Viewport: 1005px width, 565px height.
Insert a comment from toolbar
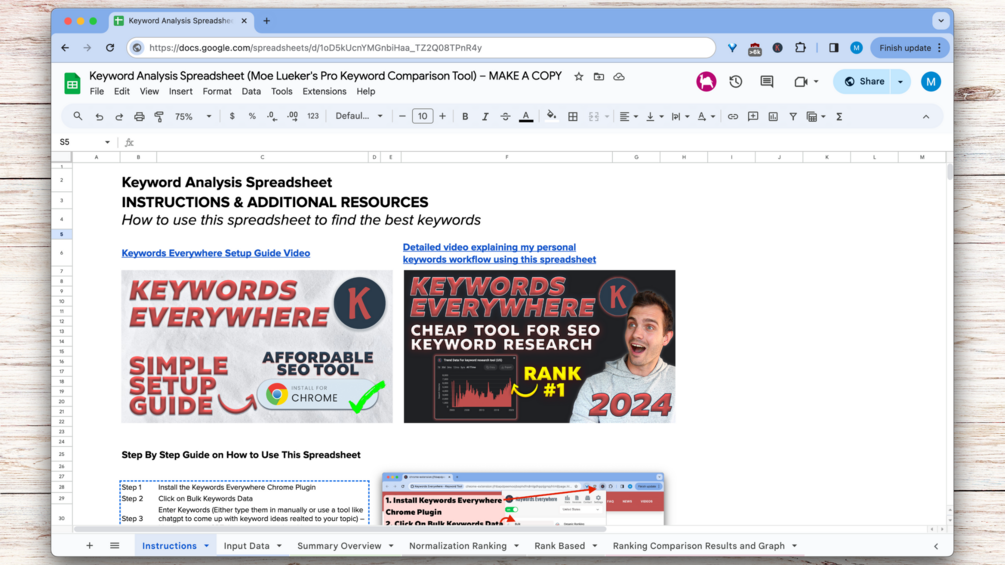[x=753, y=117]
